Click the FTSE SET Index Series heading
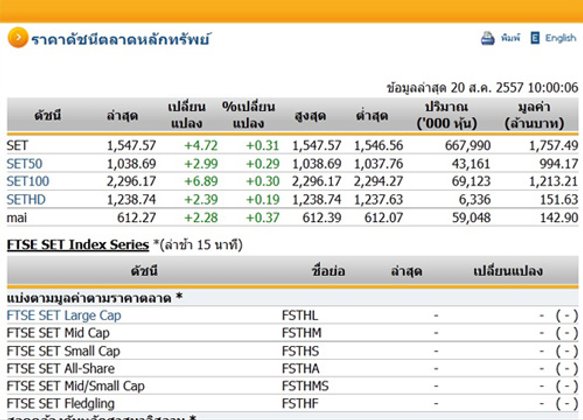The height and width of the screenshot is (420, 583). click(x=78, y=245)
